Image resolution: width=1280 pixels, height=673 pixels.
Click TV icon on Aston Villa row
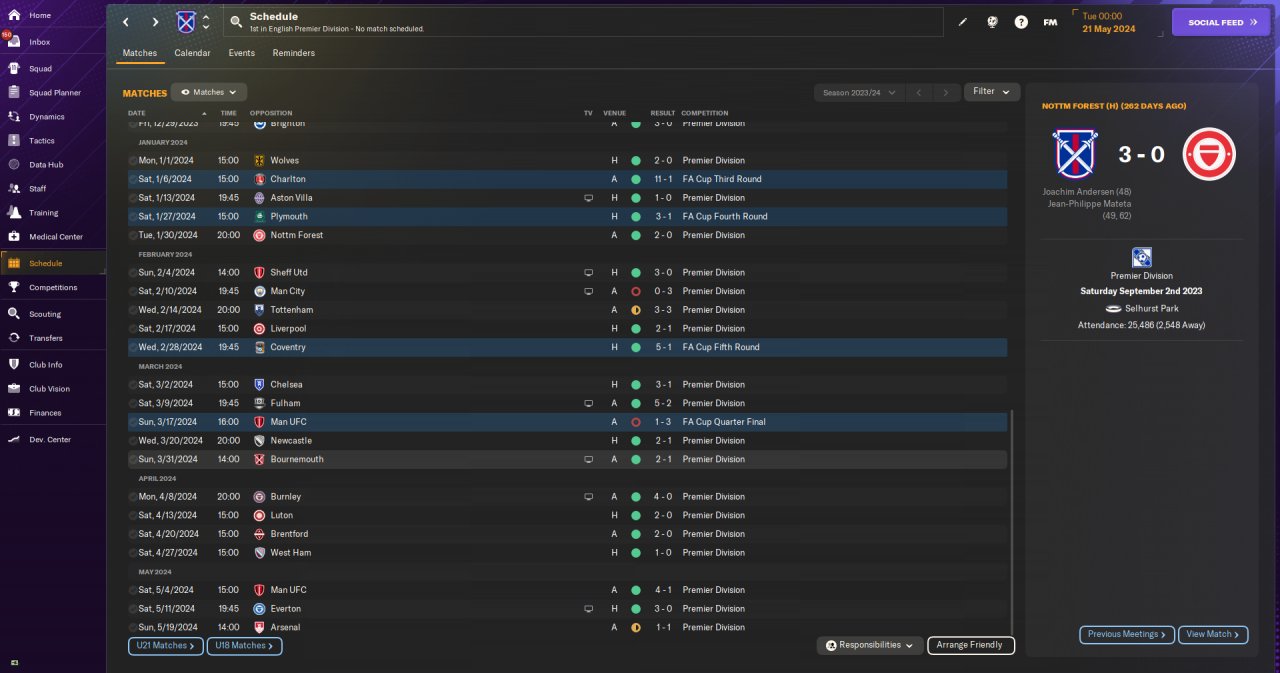pyautogui.click(x=589, y=198)
